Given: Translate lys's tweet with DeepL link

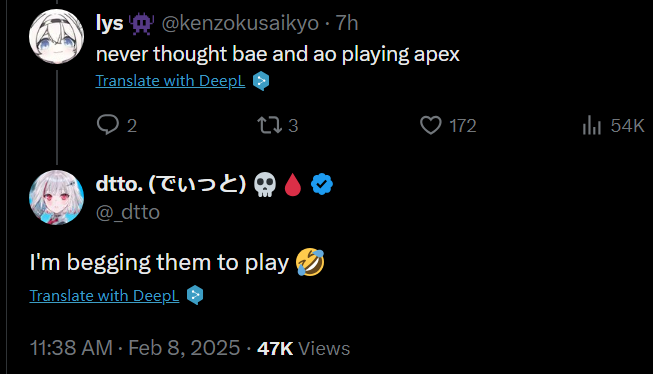Looking at the screenshot, I should 170,81.
